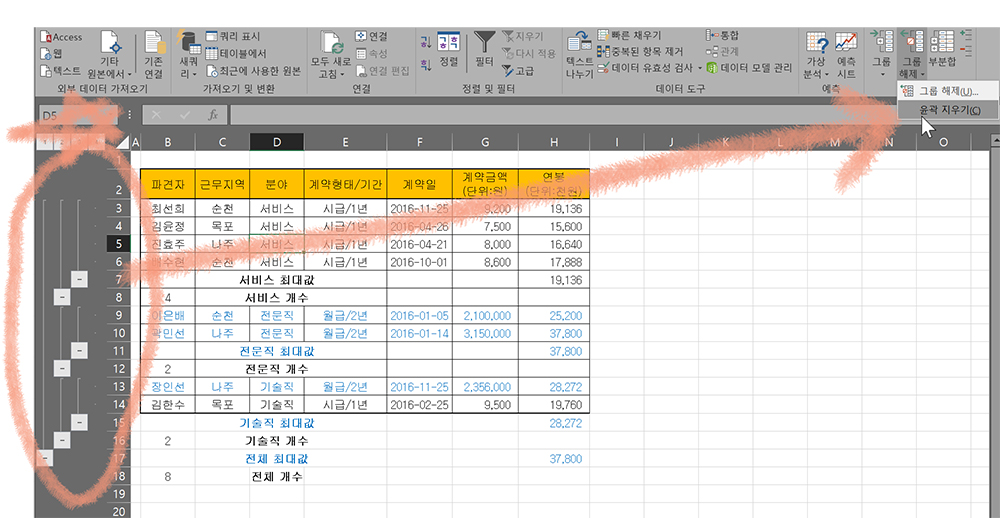Open 최근에 사용한 원본
1000x518 pixels.
(253, 70)
